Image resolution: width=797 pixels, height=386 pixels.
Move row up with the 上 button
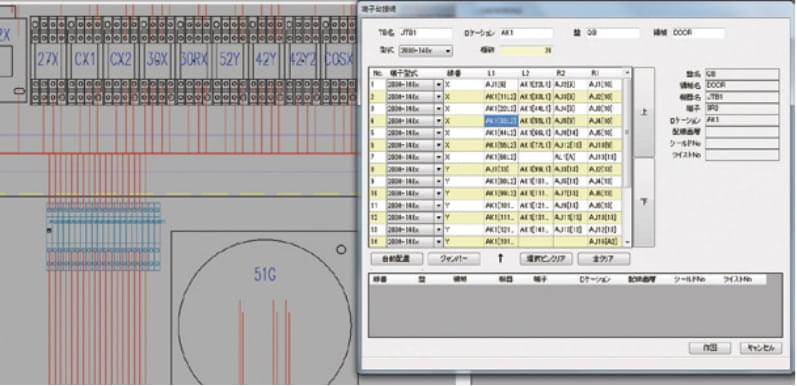point(645,112)
